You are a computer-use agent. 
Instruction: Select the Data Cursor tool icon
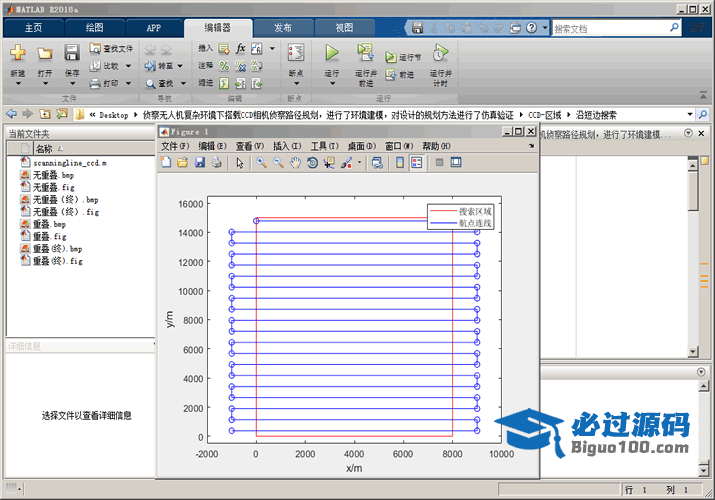[x=328, y=163]
